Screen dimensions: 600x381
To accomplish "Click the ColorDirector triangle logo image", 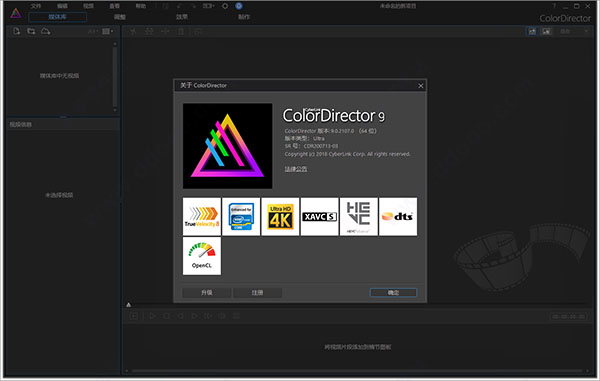I will click(x=228, y=146).
